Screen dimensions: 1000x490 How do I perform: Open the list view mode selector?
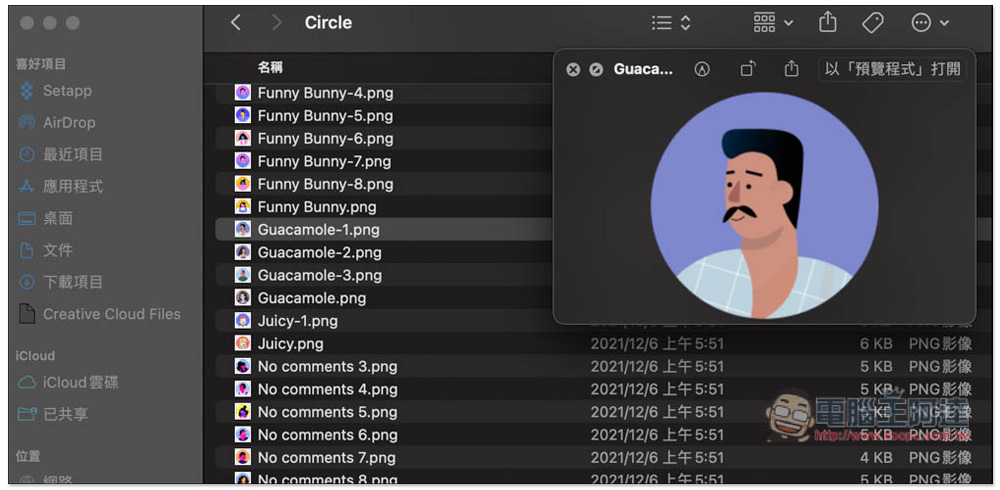[670, 22]
